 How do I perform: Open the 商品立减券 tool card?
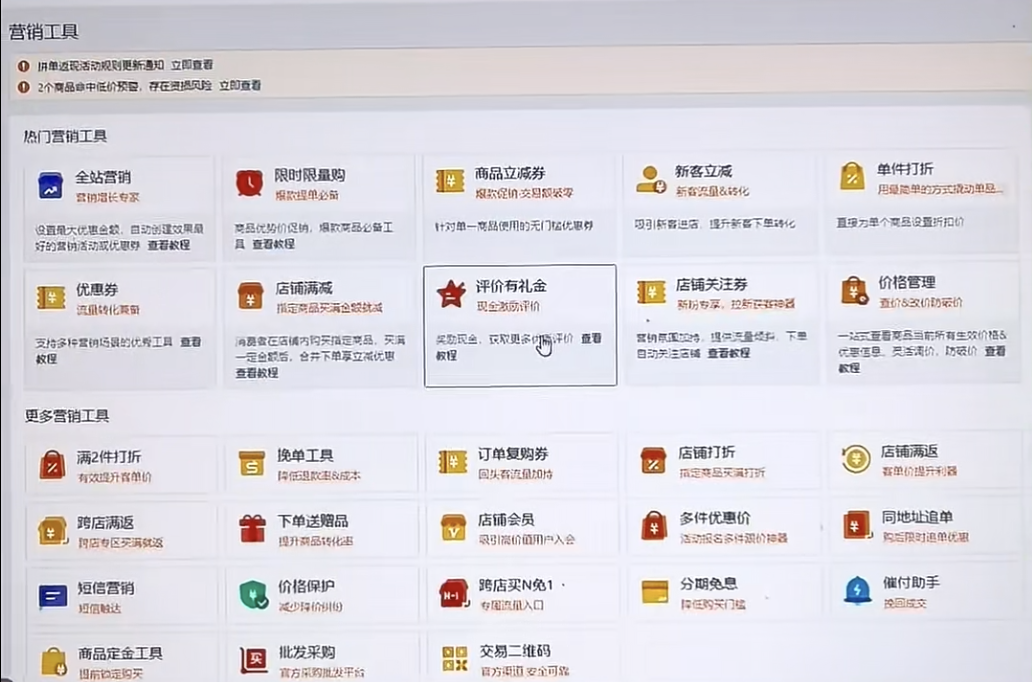(x=520, y=205)
